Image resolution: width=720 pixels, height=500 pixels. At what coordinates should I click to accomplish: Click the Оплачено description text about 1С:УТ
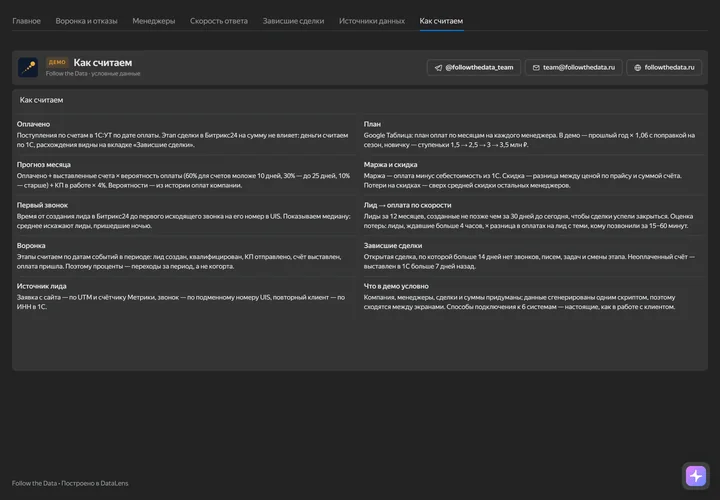click(182, 140)
